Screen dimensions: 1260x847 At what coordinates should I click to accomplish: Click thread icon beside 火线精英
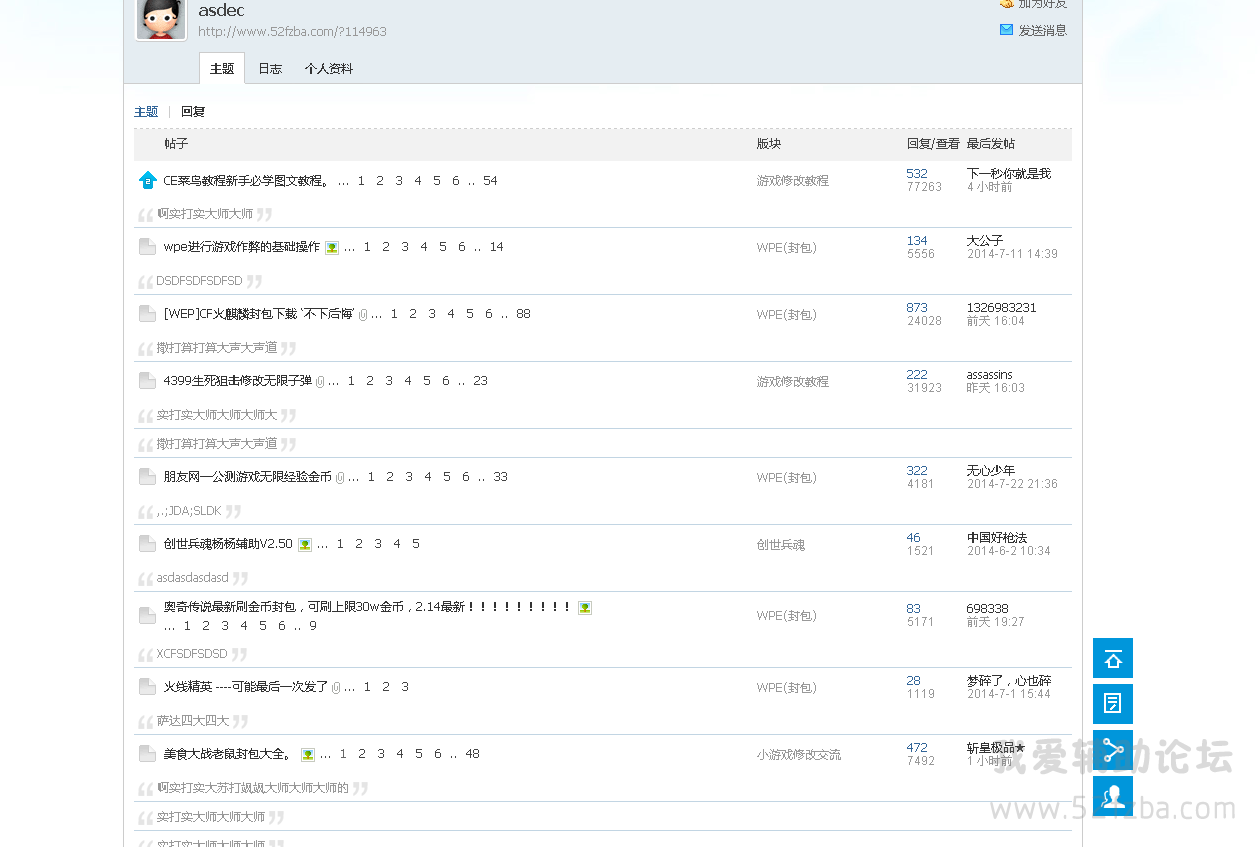tap(147, 687)
